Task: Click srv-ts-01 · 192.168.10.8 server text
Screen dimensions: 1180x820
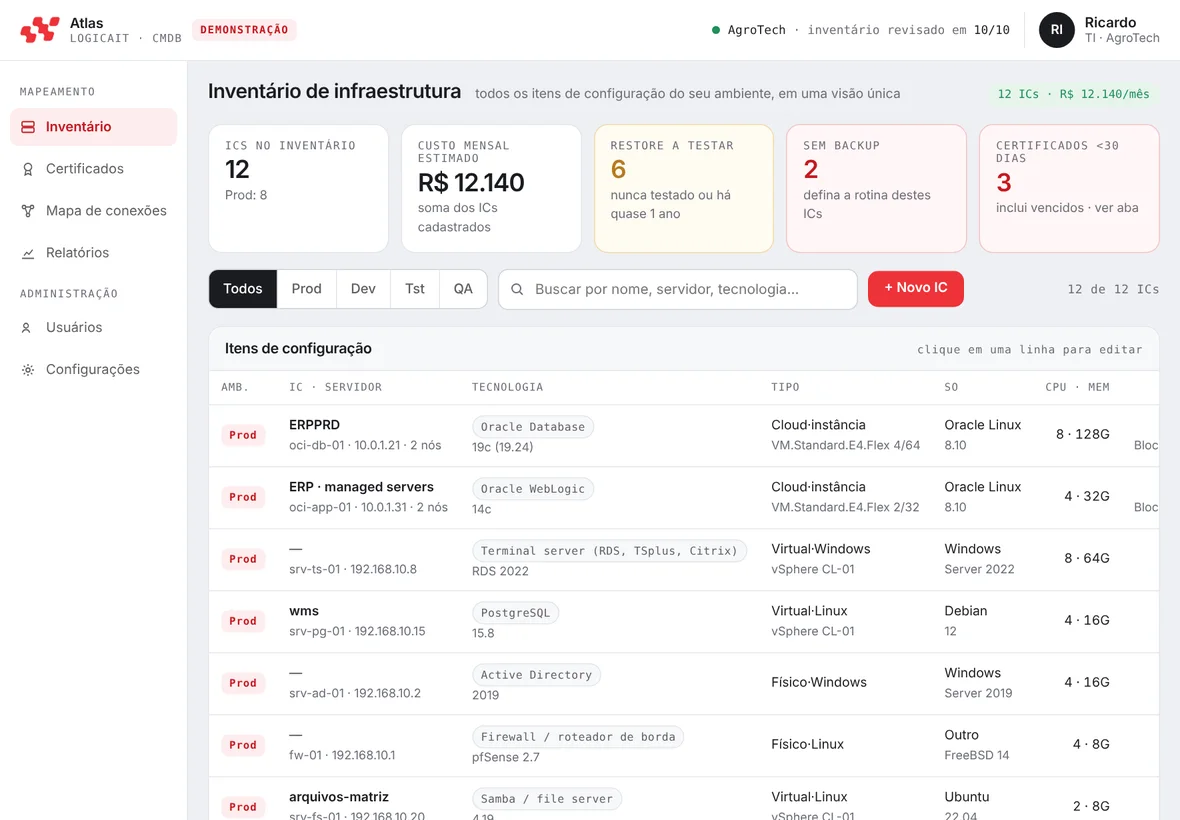Action: 353,569
